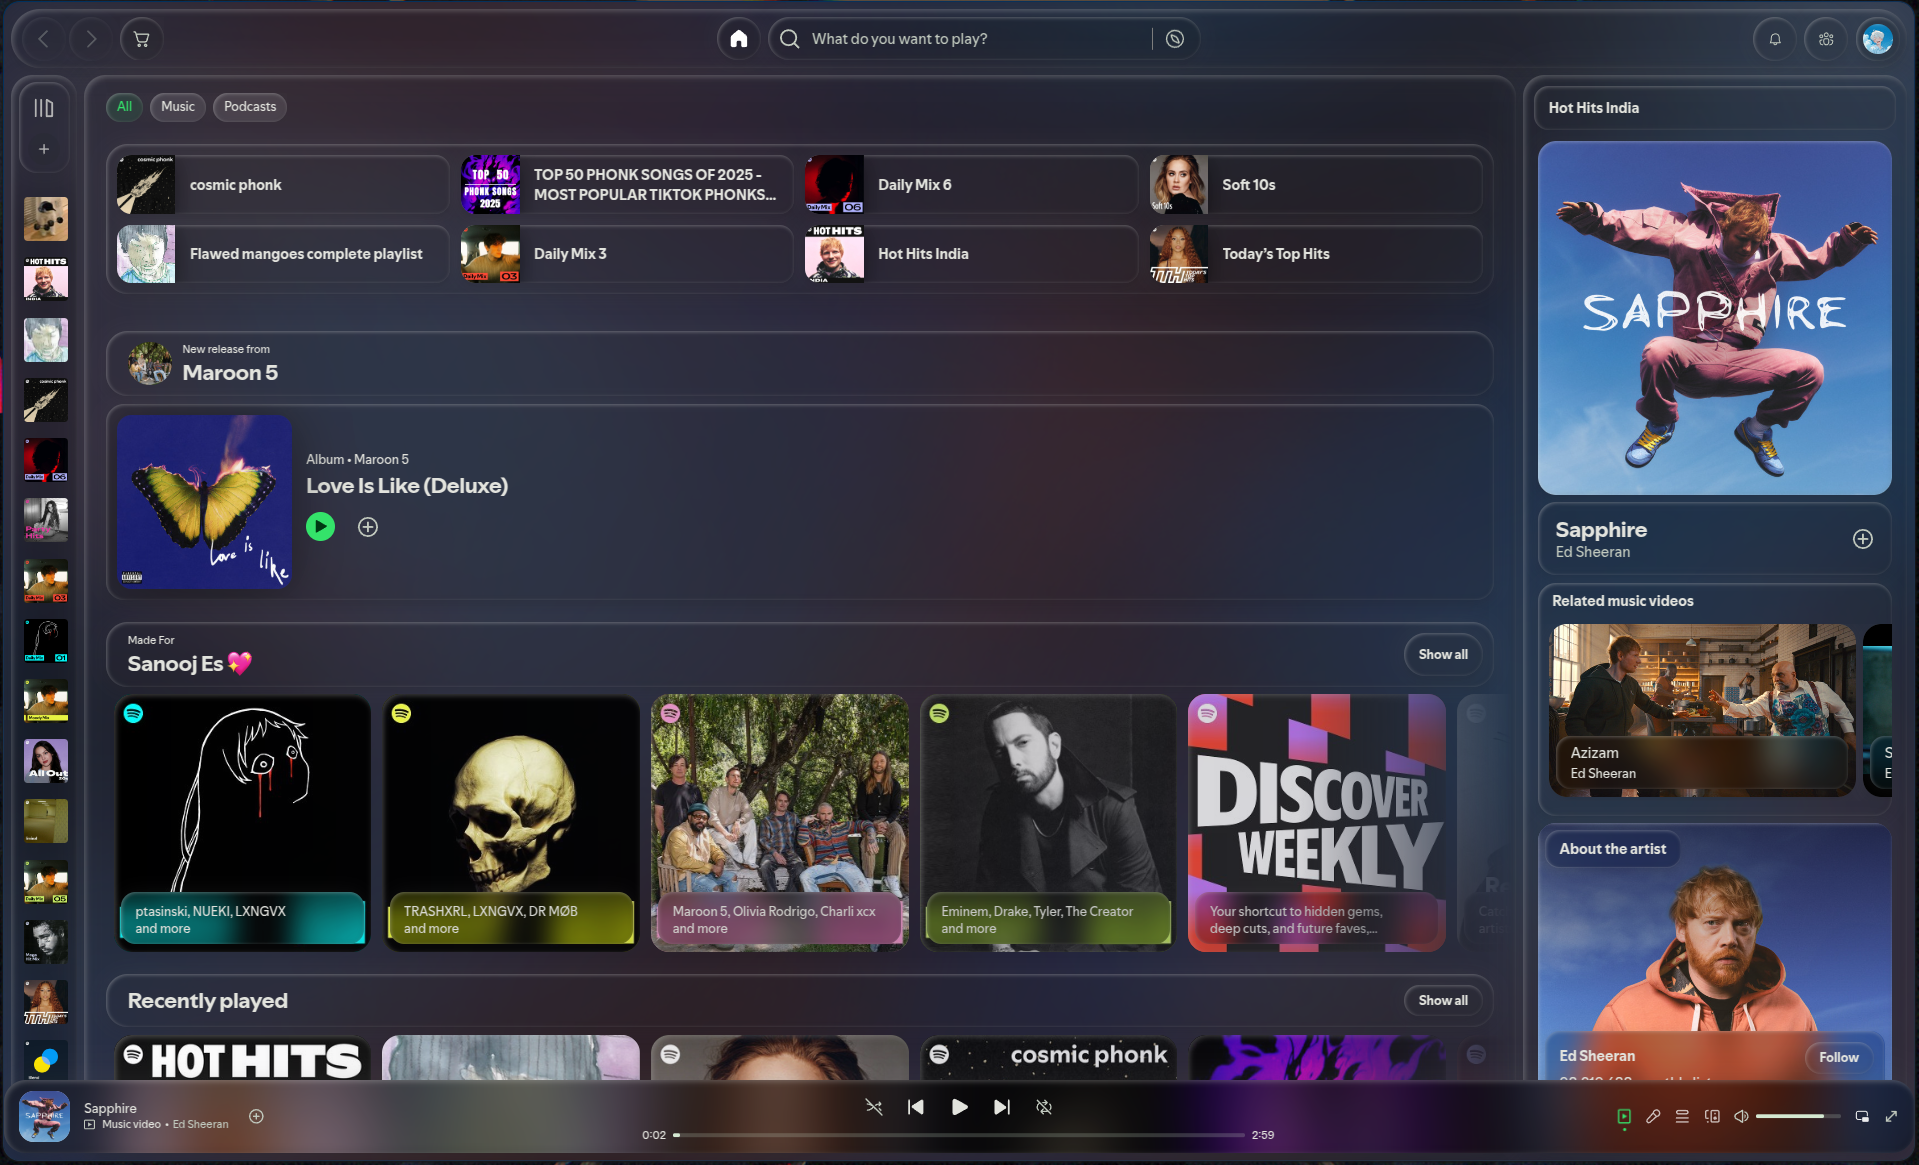Open the Soft 10s shortcut
The height and width of the screenshot is (1165, 1919).
(1314, 184)
